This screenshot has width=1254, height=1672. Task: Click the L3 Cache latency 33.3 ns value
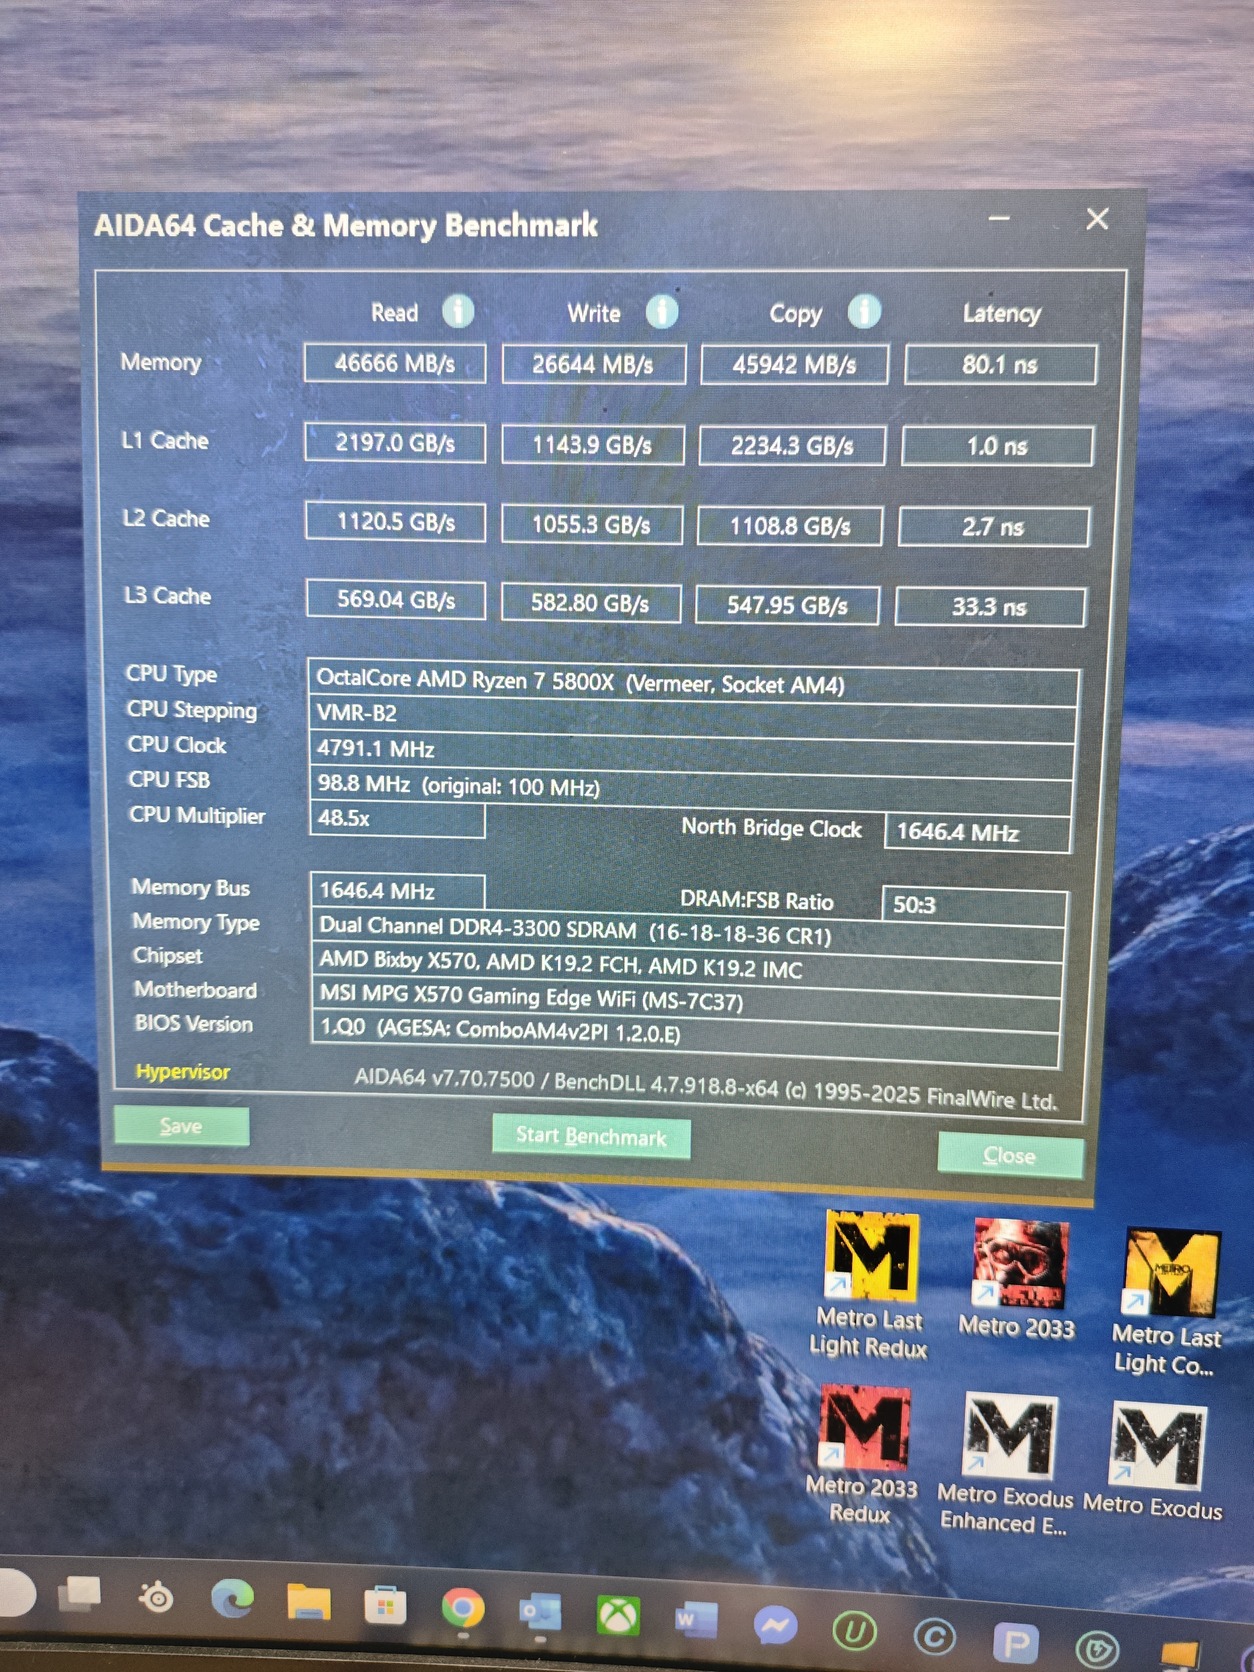(990, 607)
